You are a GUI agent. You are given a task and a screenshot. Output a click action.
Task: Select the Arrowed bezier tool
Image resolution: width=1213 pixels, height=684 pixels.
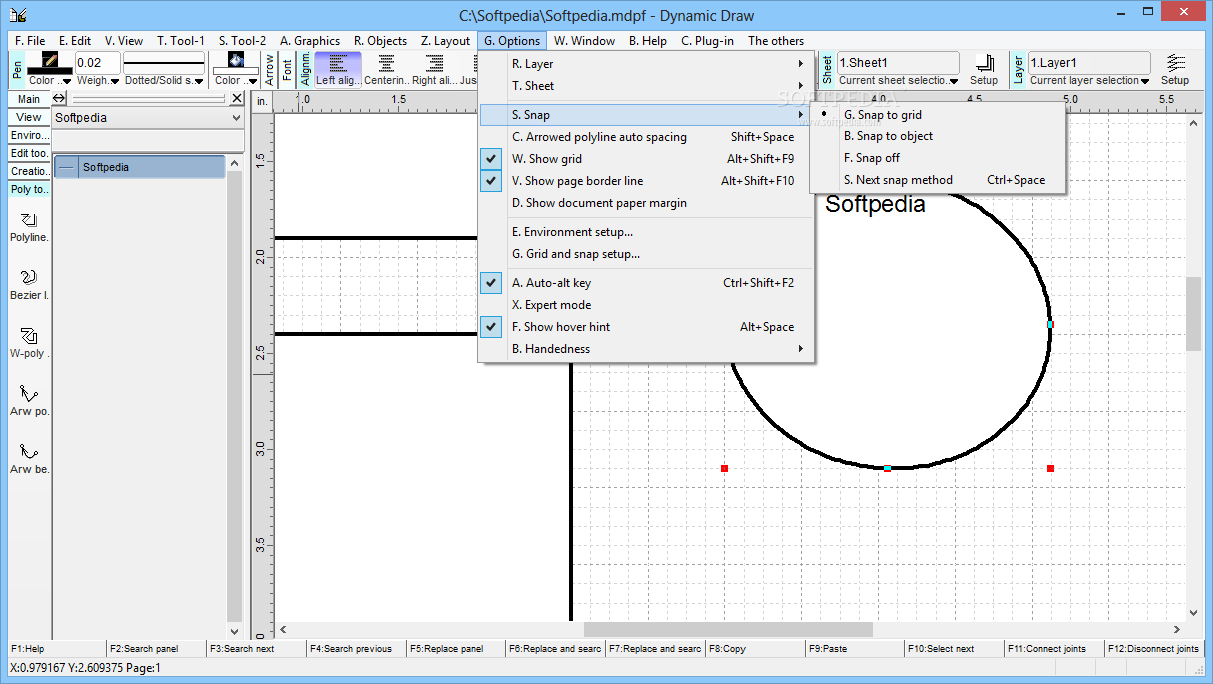point(29,459)
